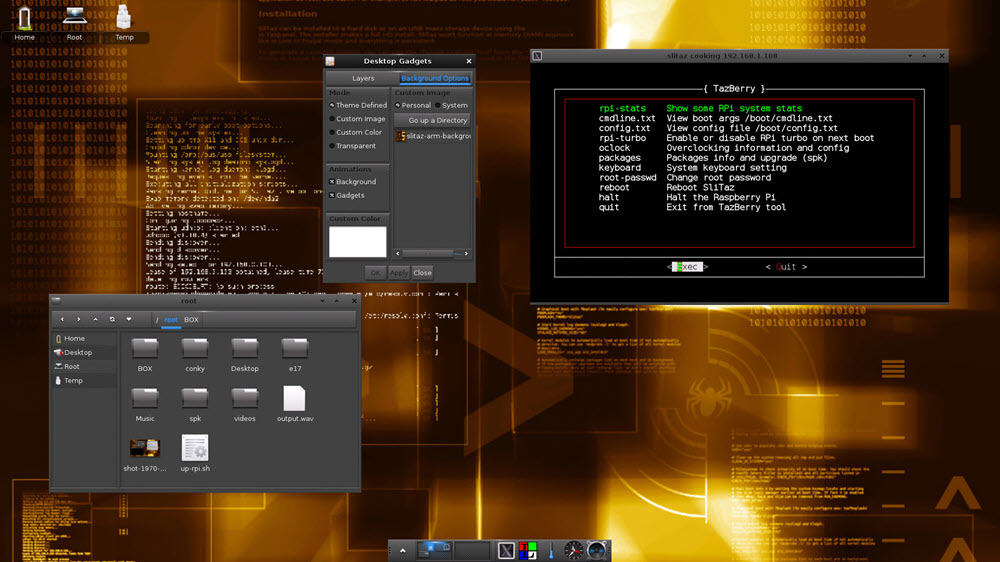Toggle the Gadgets animation checkbox
Screen dimensions: 1000x562
pyautogui.click(x=333, y=196)
